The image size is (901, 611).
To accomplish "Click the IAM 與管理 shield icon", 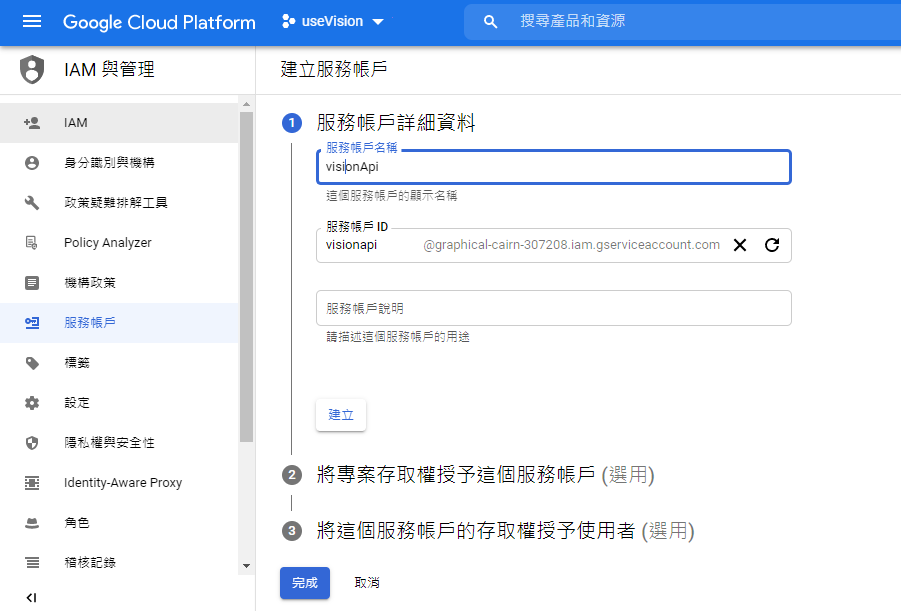I will (32, 70).
